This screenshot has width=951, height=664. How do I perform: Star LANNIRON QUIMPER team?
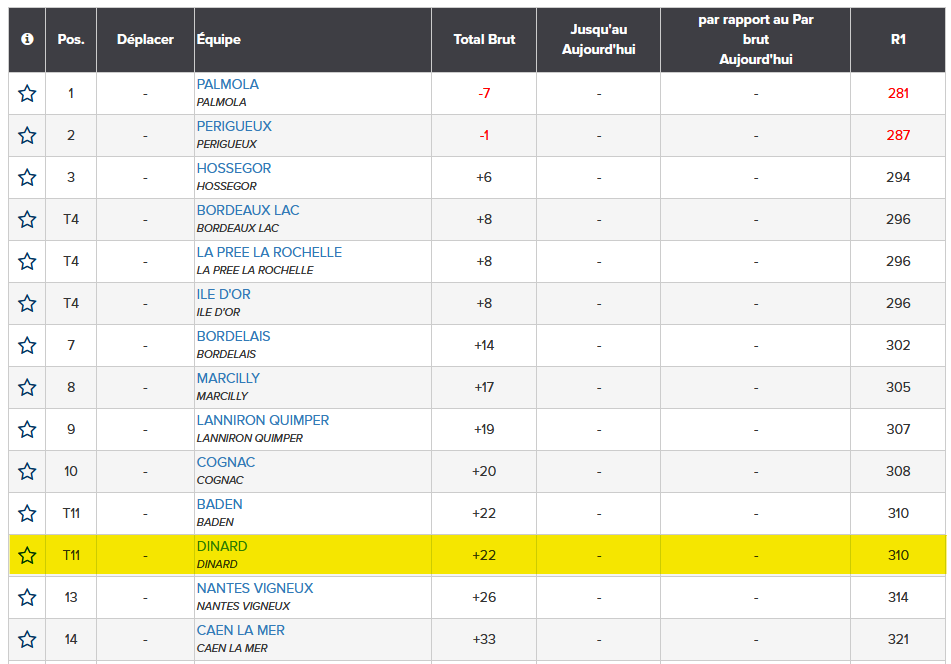click(27, 429)
